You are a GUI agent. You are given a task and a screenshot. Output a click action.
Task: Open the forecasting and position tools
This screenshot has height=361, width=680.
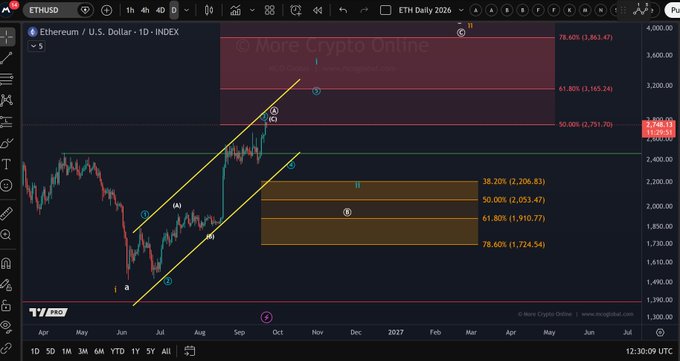7,122
